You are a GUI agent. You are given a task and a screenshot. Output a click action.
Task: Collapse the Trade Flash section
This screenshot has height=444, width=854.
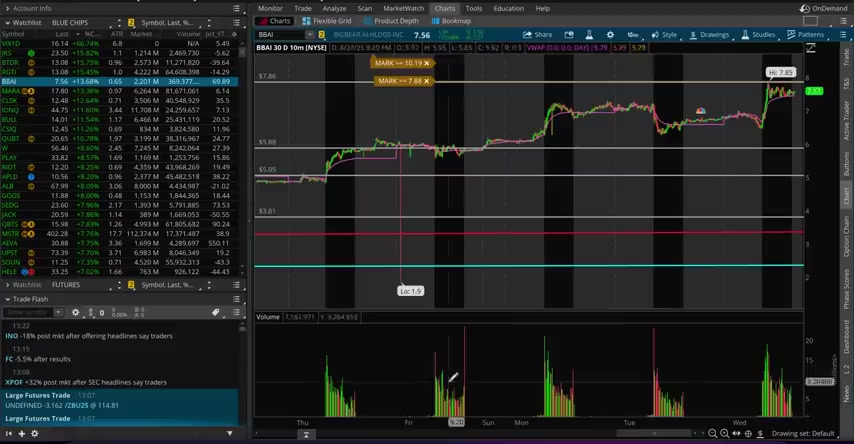6,299
